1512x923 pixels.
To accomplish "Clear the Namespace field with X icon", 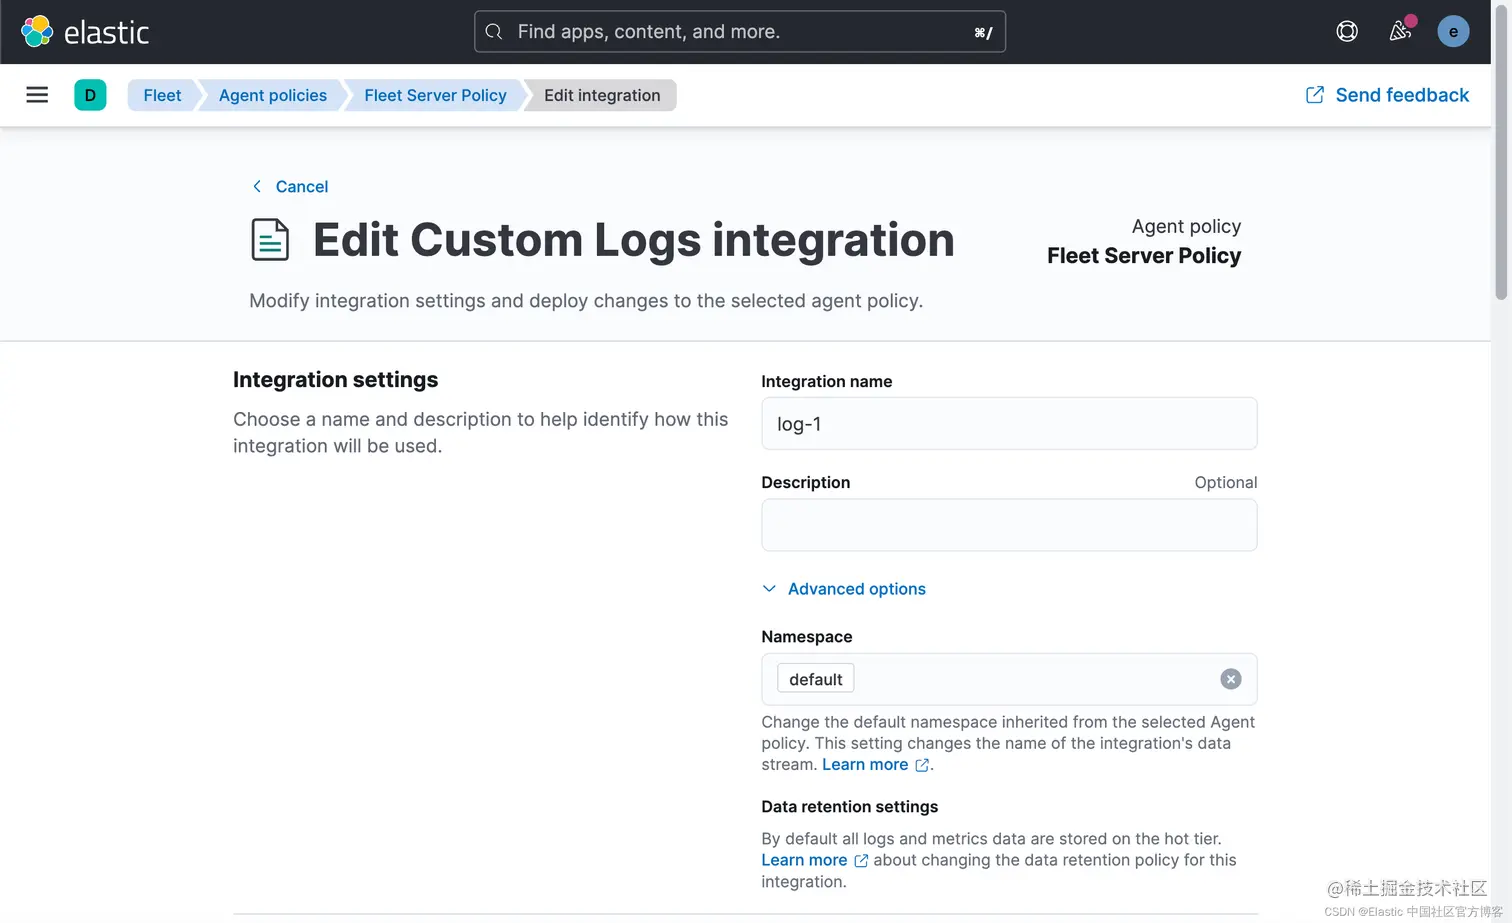I will click(1230, 679).
